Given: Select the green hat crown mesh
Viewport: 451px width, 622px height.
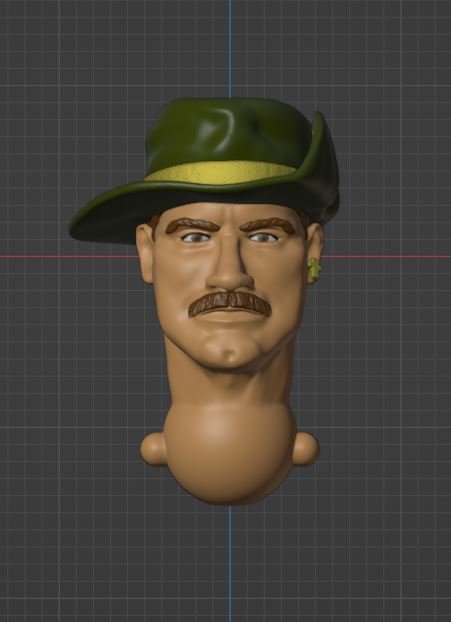Looking at the screenshot, I should point(228,131).
